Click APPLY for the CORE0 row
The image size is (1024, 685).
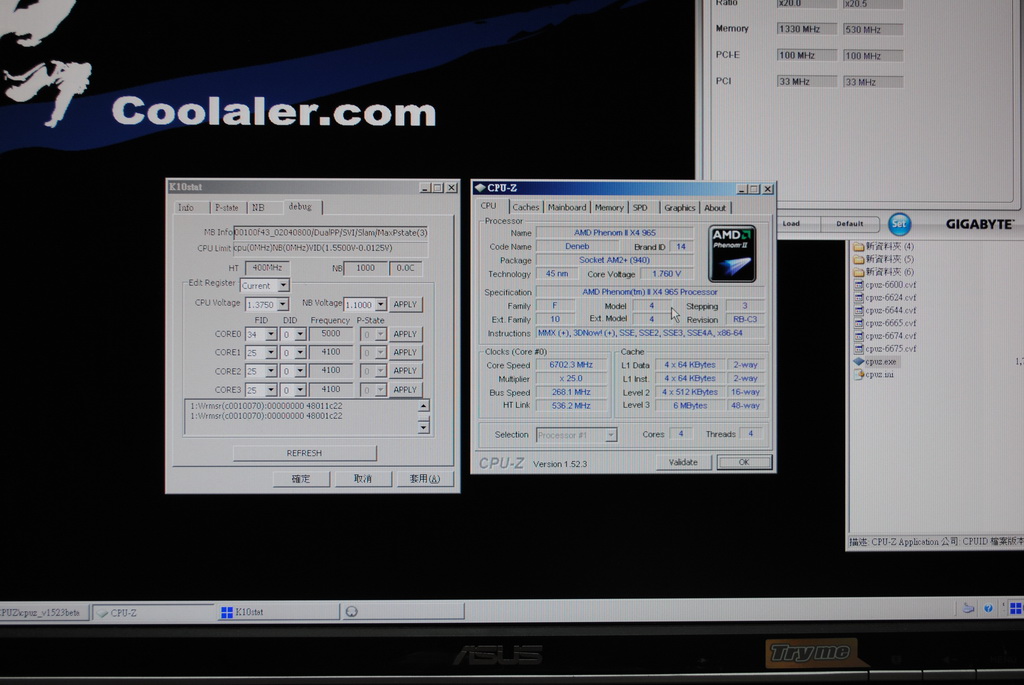coord(405,334)
